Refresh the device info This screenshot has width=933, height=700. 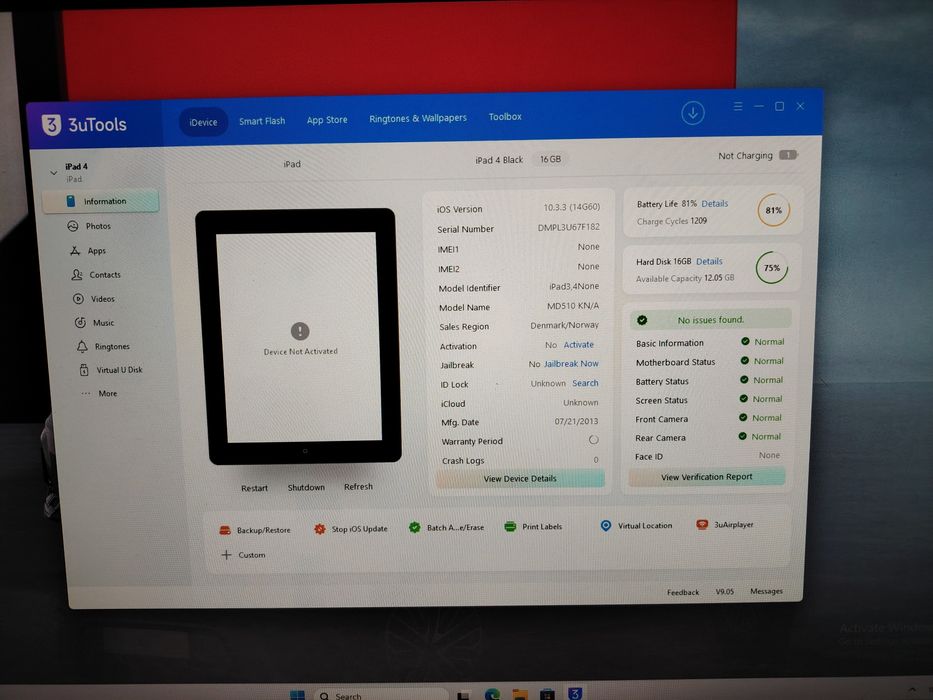(x=358, y=487)
